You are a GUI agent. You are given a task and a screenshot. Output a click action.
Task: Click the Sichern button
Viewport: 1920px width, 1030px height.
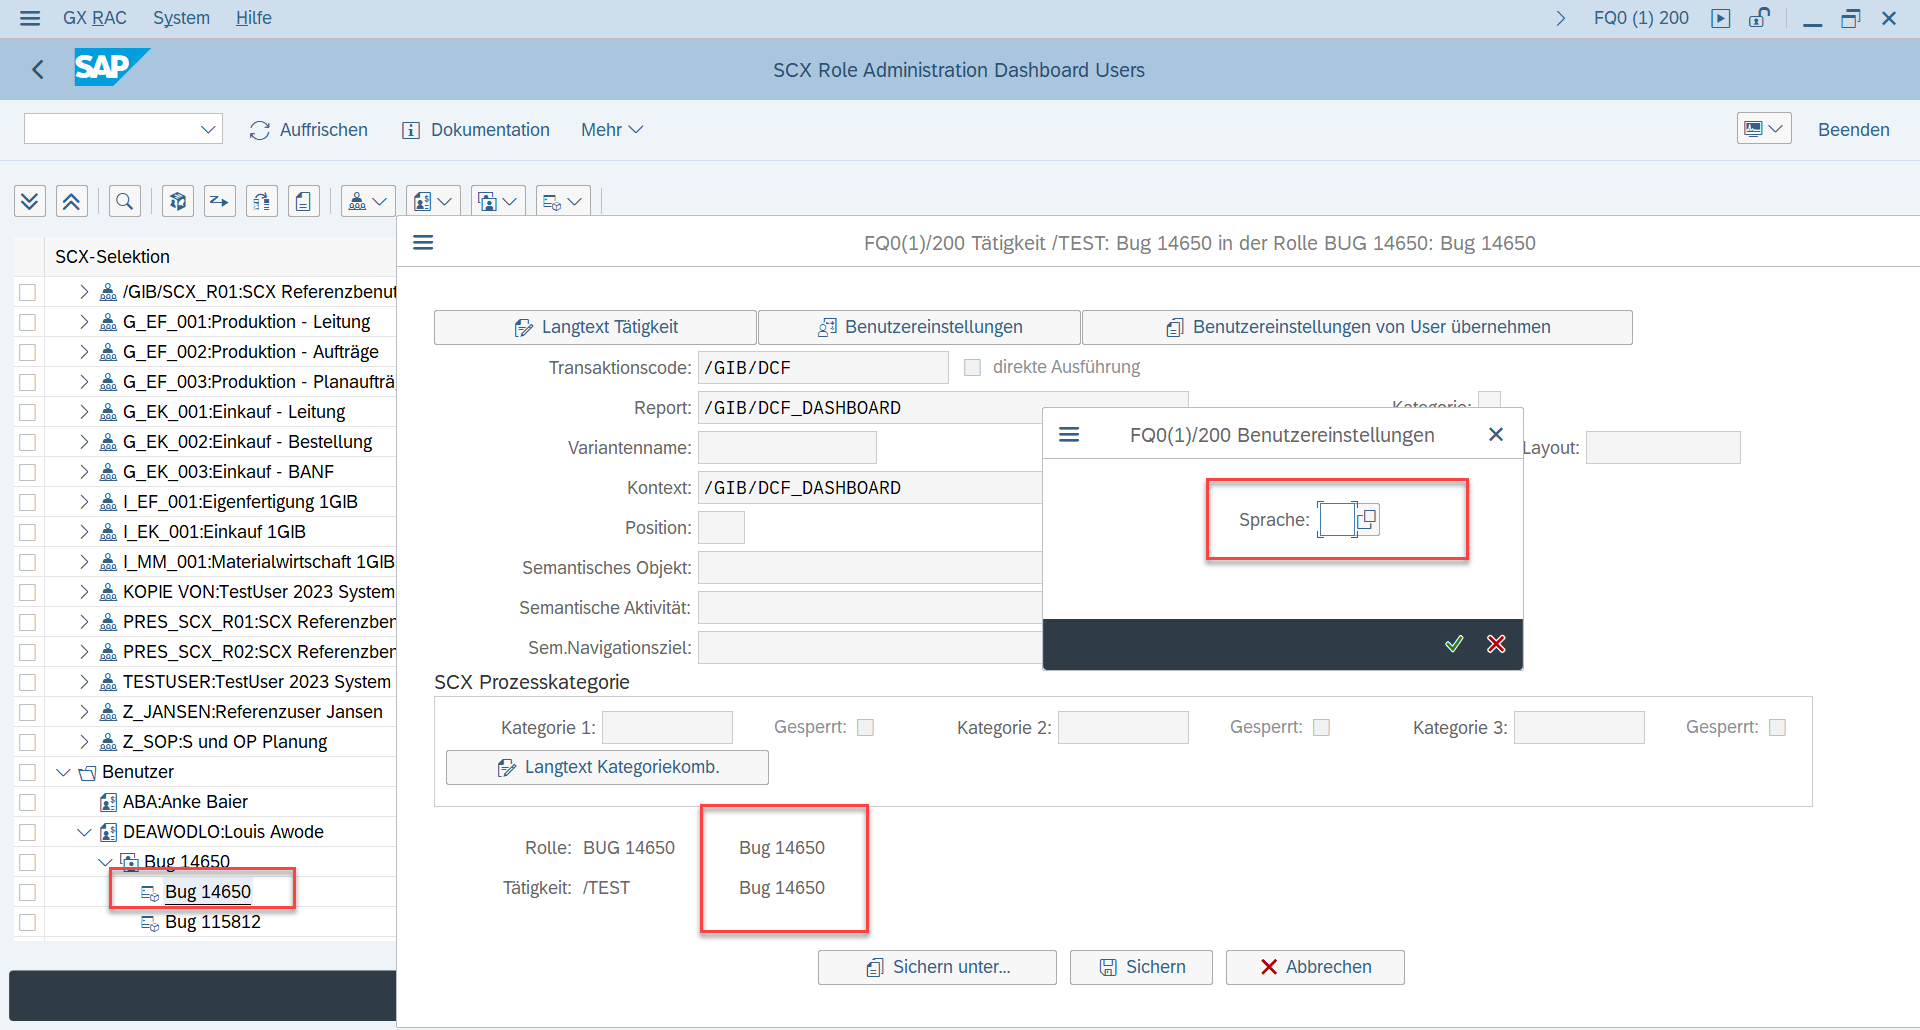pos(1141,967)
